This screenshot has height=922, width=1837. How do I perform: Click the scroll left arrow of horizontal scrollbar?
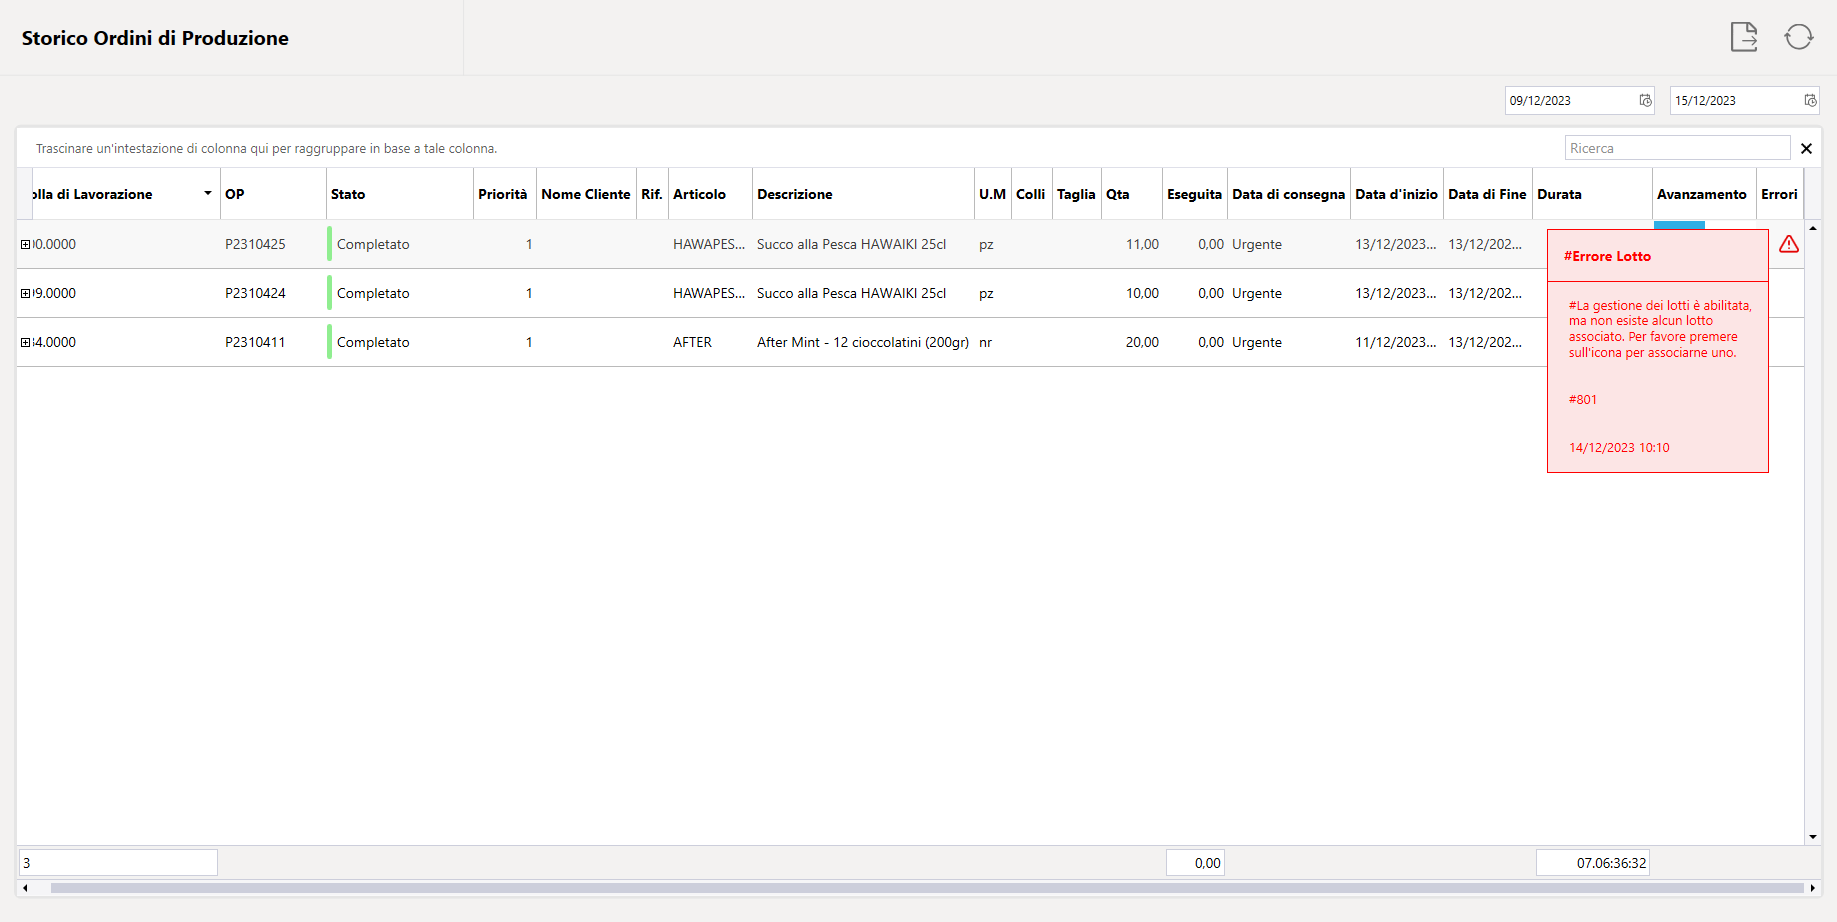click(x=25, y=888)
